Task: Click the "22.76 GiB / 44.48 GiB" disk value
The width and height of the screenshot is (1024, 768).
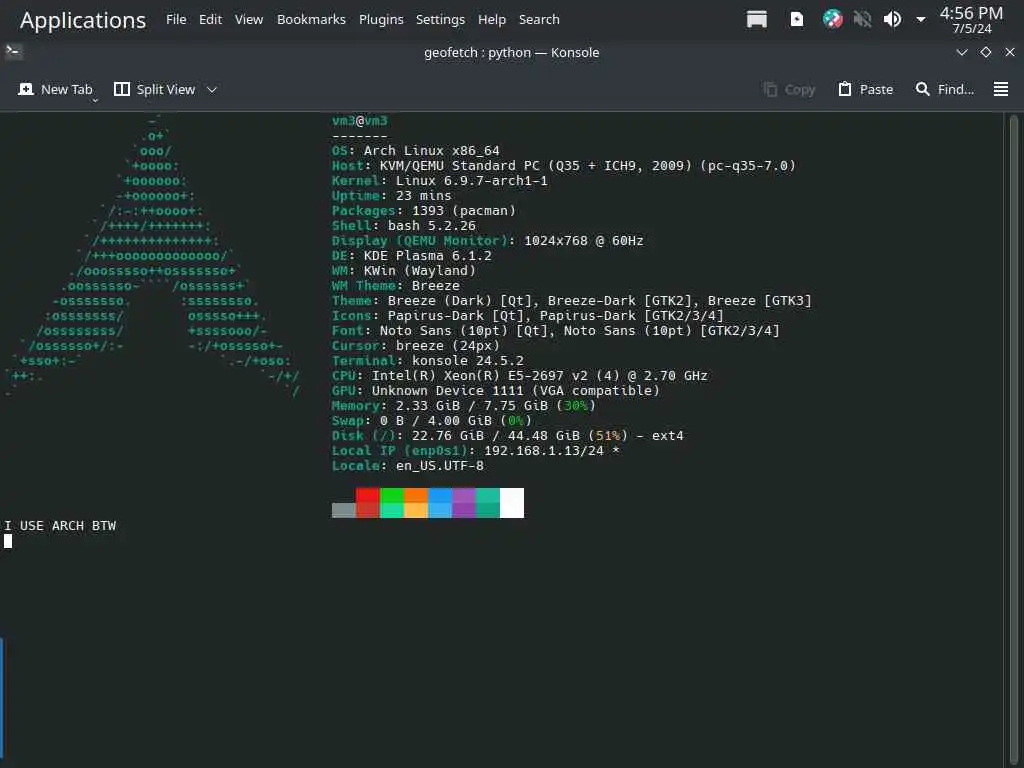Action: 496,436
